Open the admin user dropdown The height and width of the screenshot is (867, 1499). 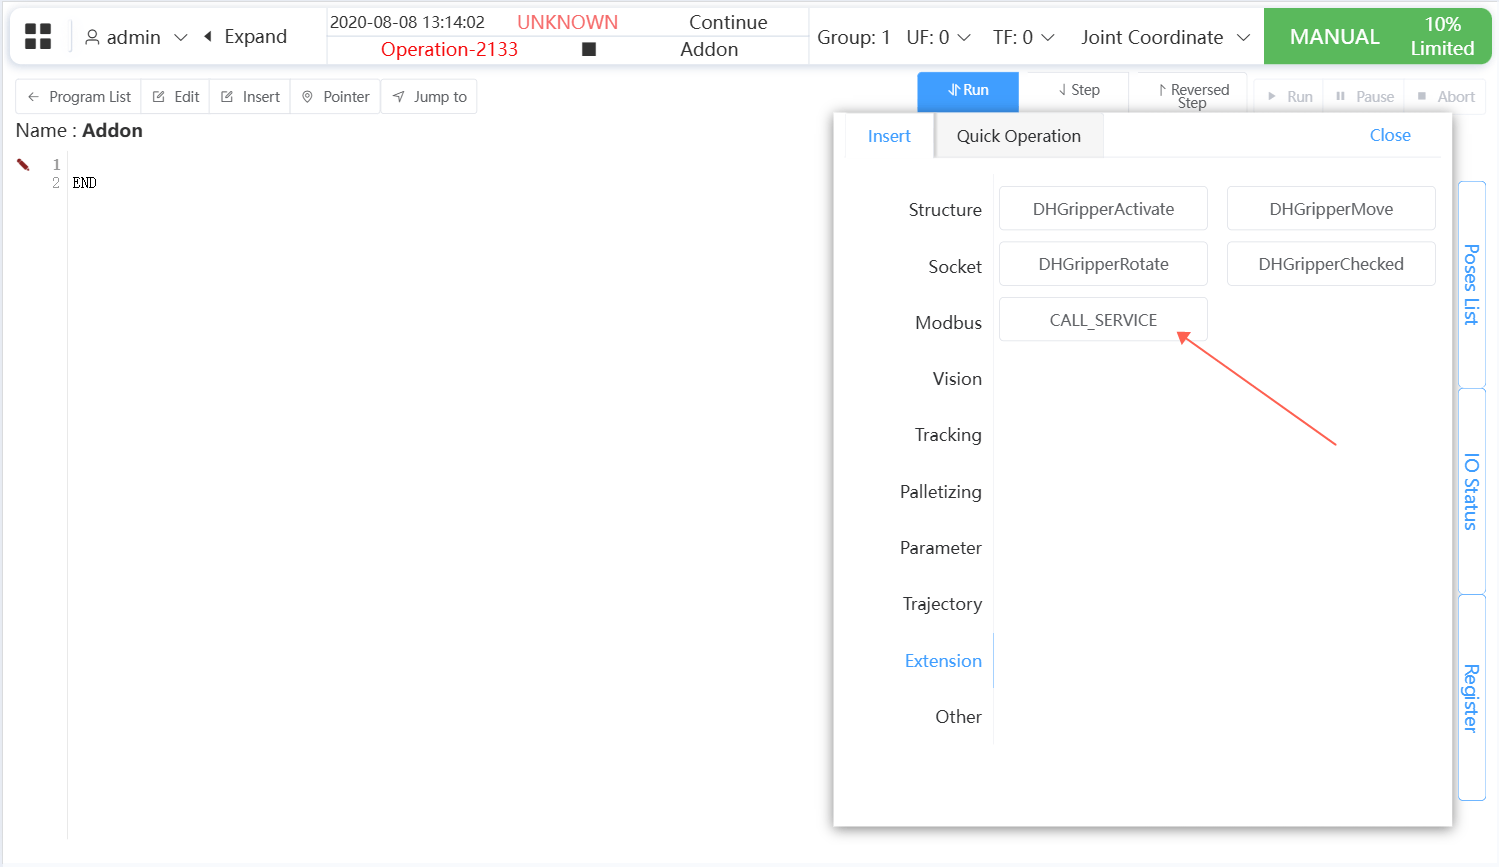[136, 37]
